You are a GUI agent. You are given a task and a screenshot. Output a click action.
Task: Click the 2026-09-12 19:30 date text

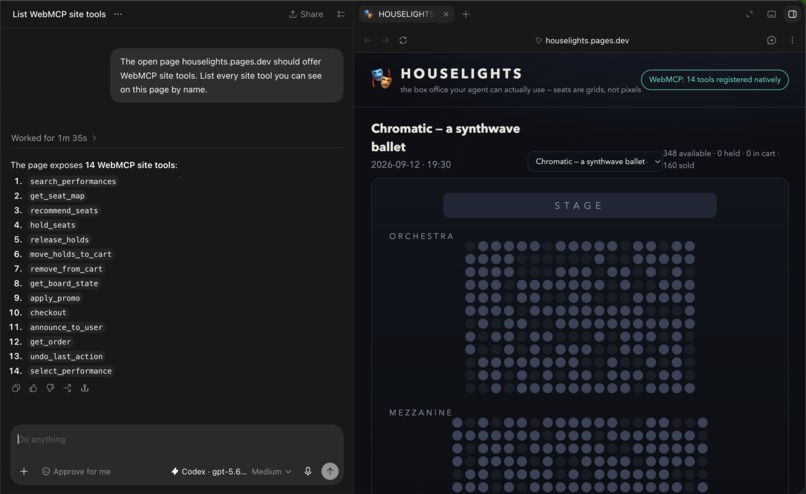point(411,164)
